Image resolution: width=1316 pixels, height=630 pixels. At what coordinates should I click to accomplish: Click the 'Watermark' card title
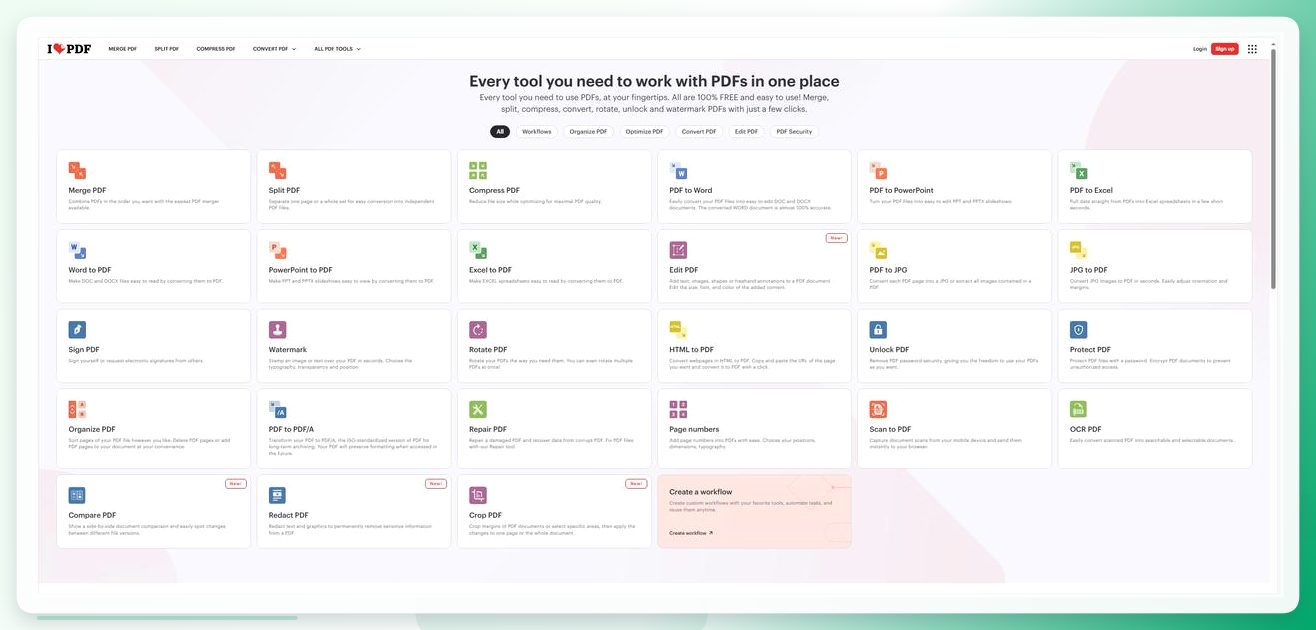[x=288, y=350]
